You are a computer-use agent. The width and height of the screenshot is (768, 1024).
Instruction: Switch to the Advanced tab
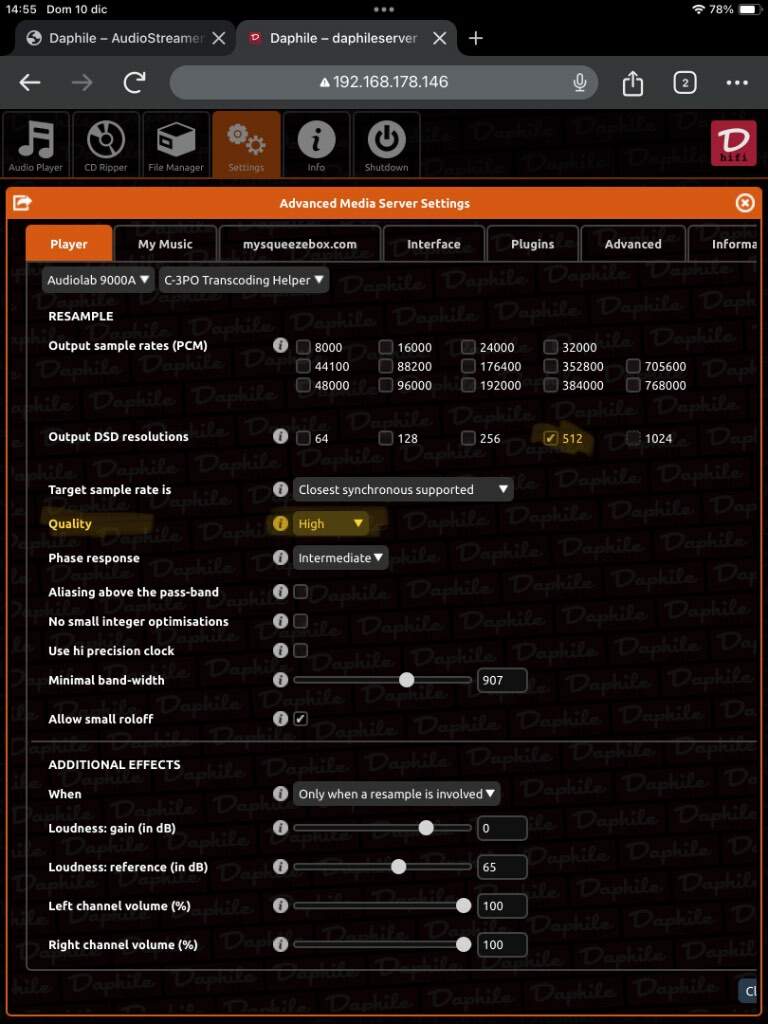pos(633,244)
